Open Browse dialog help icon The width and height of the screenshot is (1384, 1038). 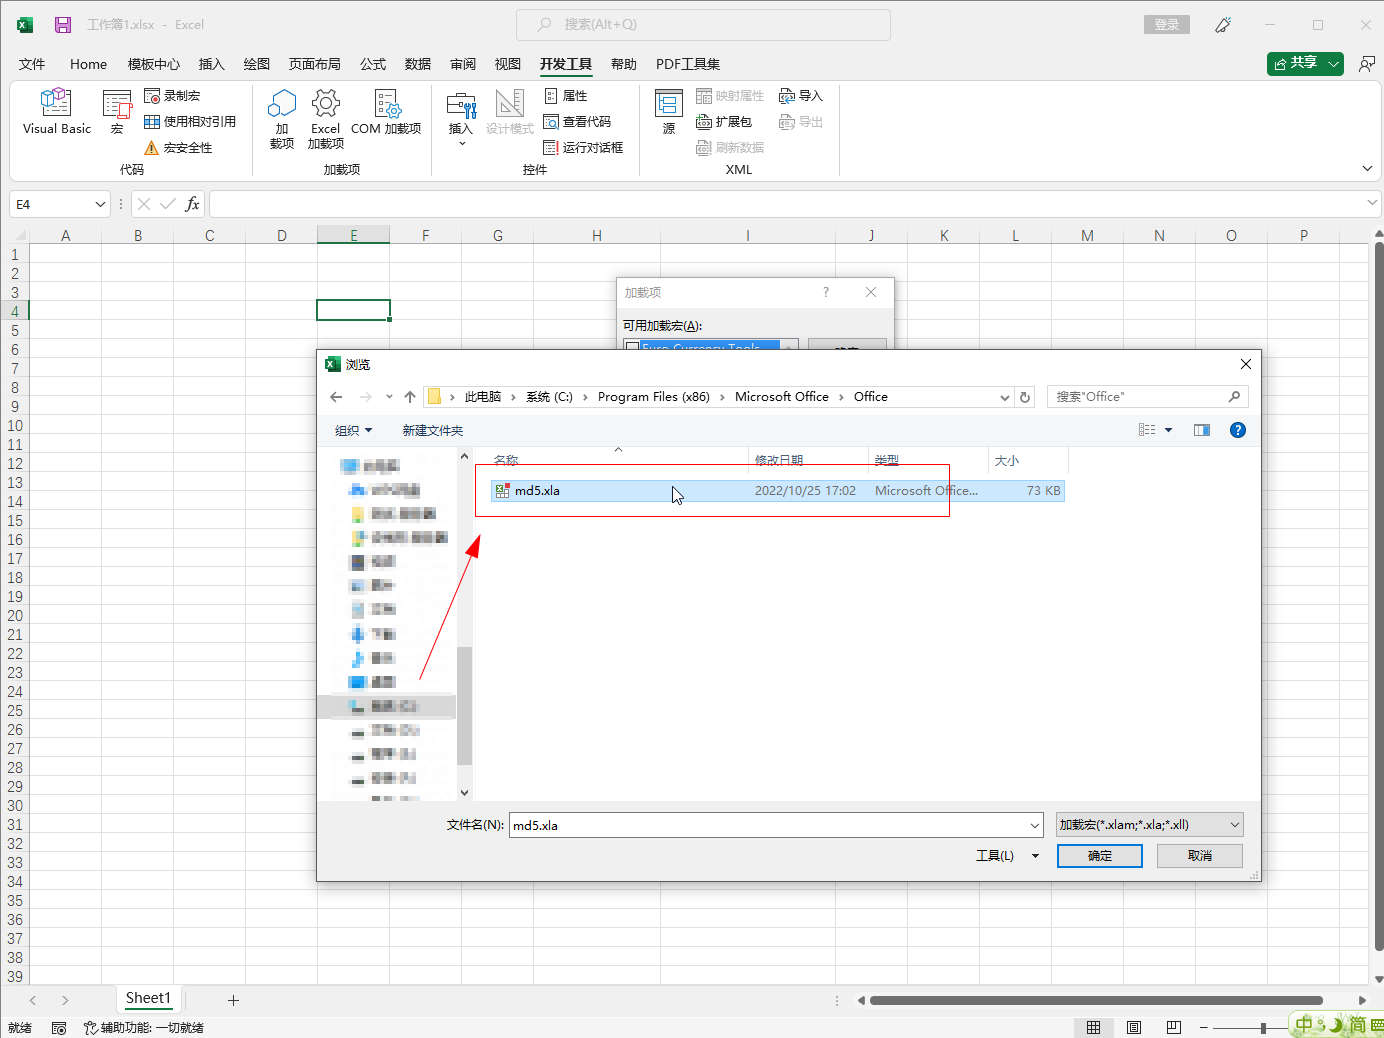(1238, 430)
